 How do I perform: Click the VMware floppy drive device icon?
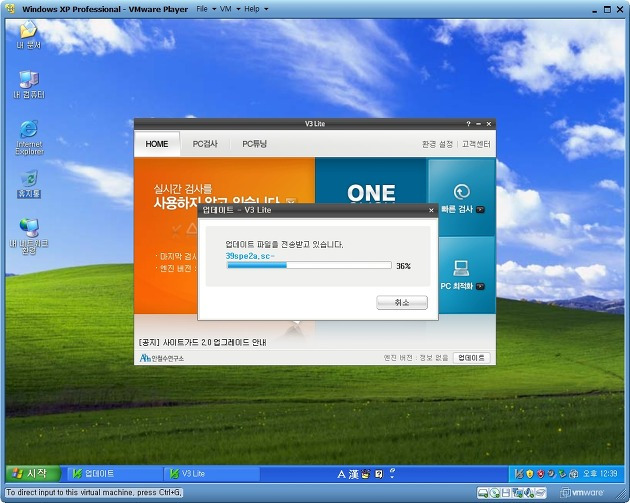[x=506, y=493]
